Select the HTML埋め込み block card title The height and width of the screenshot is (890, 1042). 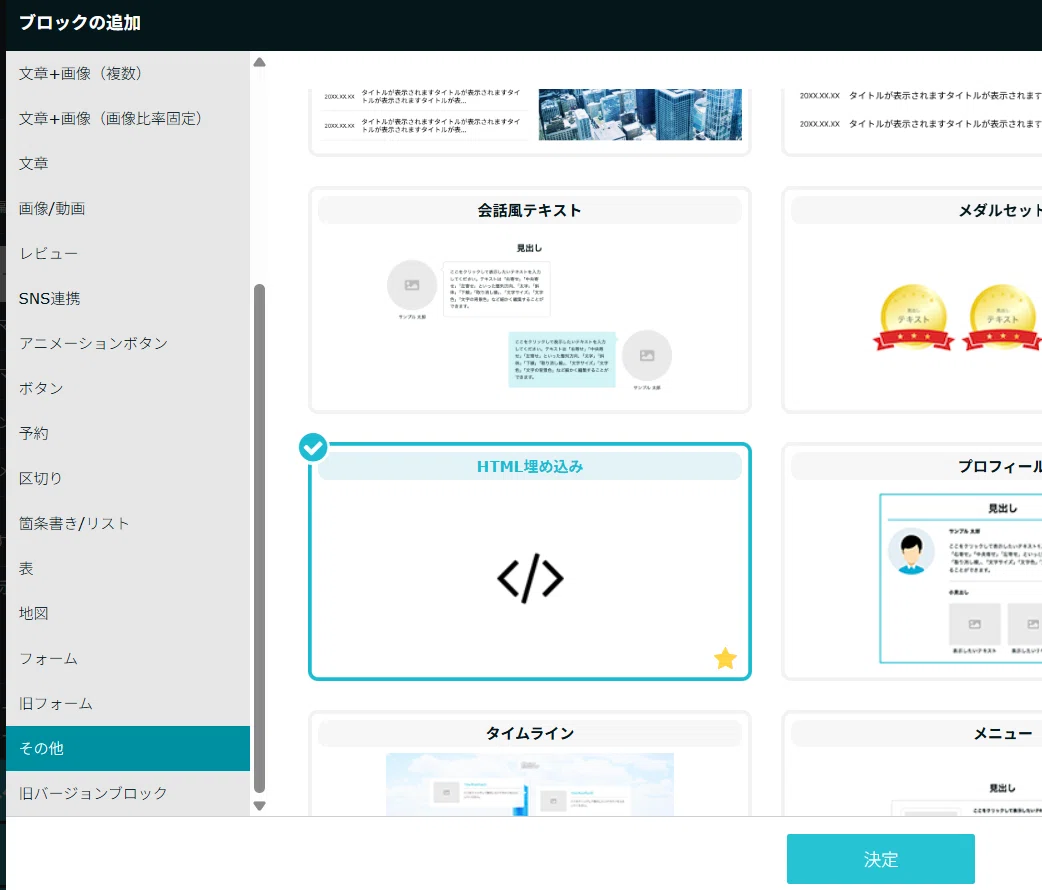(x=530, y=467)
